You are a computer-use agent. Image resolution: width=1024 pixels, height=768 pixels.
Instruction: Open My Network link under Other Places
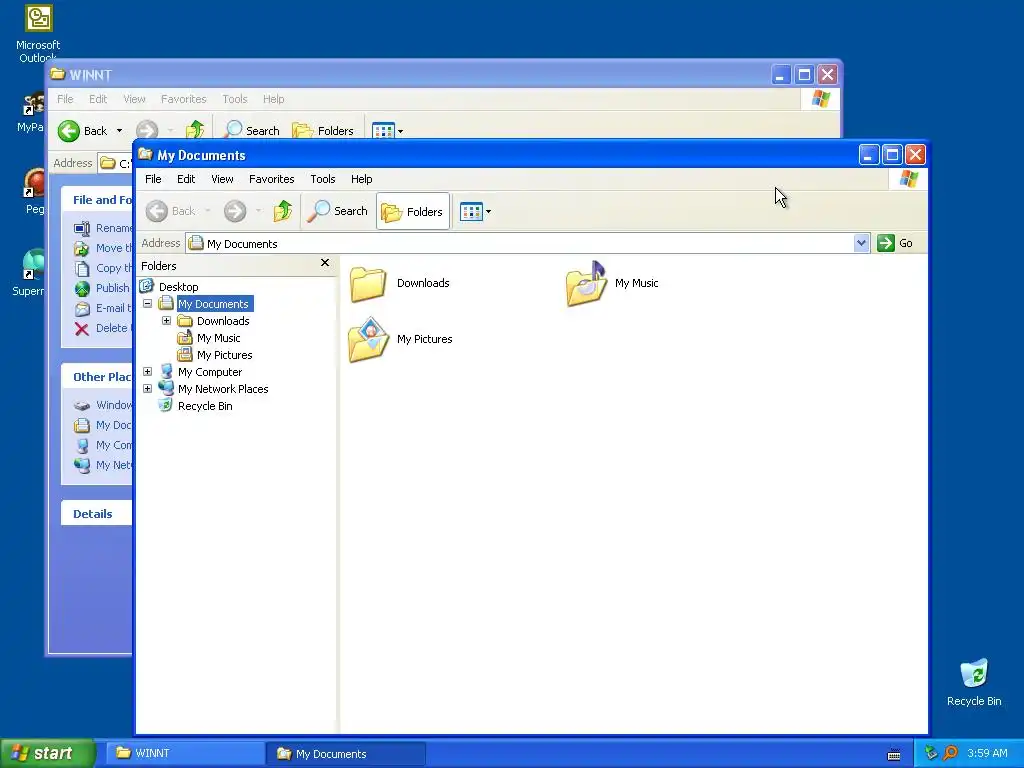tap(103, 465)
